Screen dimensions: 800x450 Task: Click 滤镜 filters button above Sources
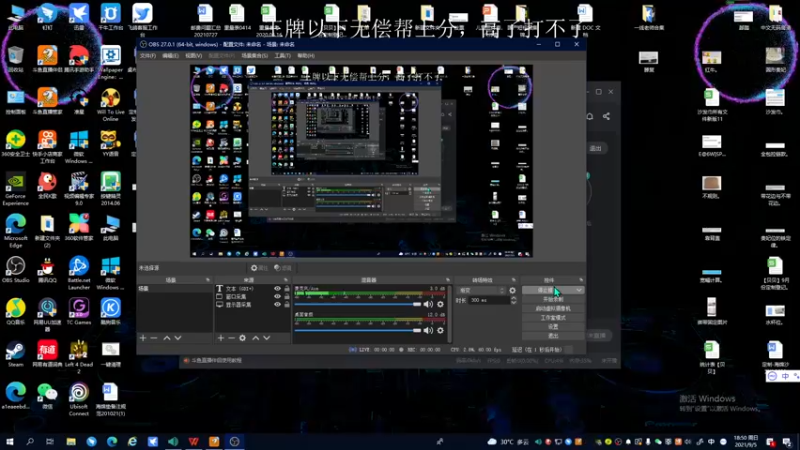pyautogui.click(x=283, y=268)
